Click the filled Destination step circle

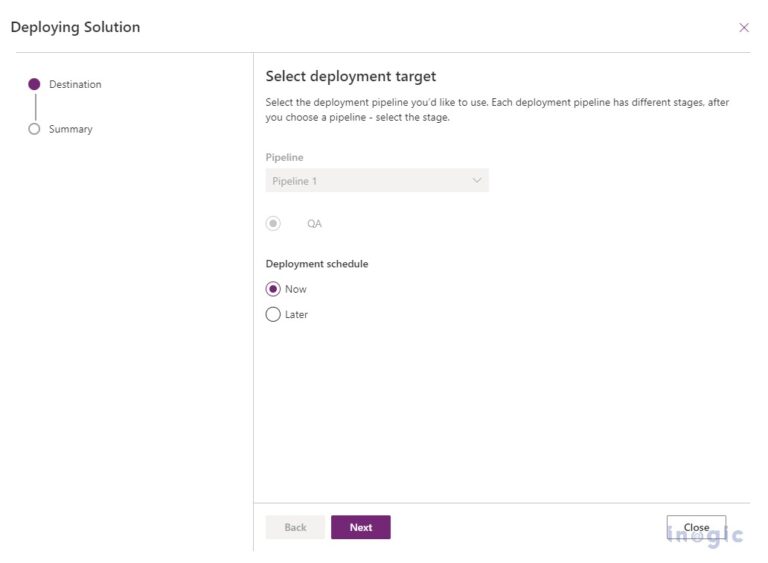coord(34,85)
